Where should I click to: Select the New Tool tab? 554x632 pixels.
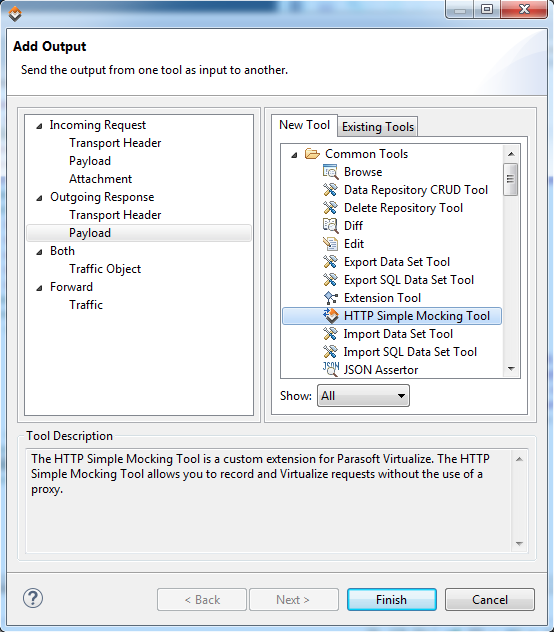304,125
